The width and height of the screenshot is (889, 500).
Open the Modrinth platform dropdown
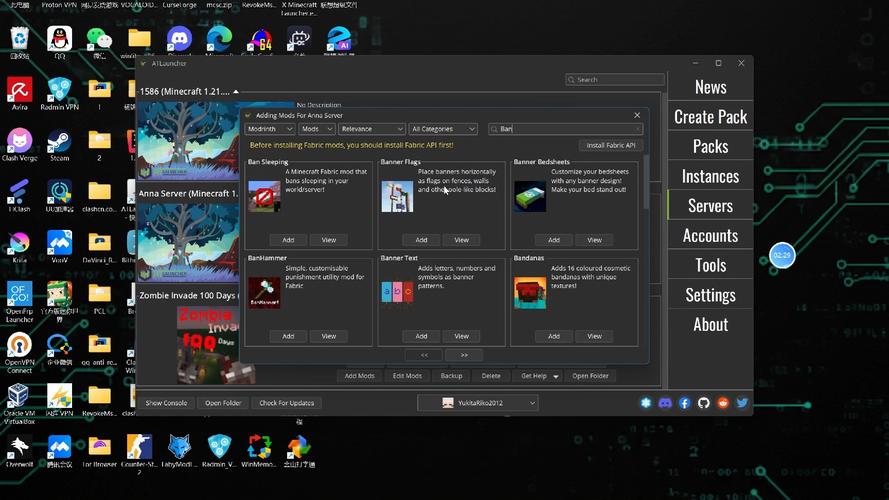click(x=270, y=129)
